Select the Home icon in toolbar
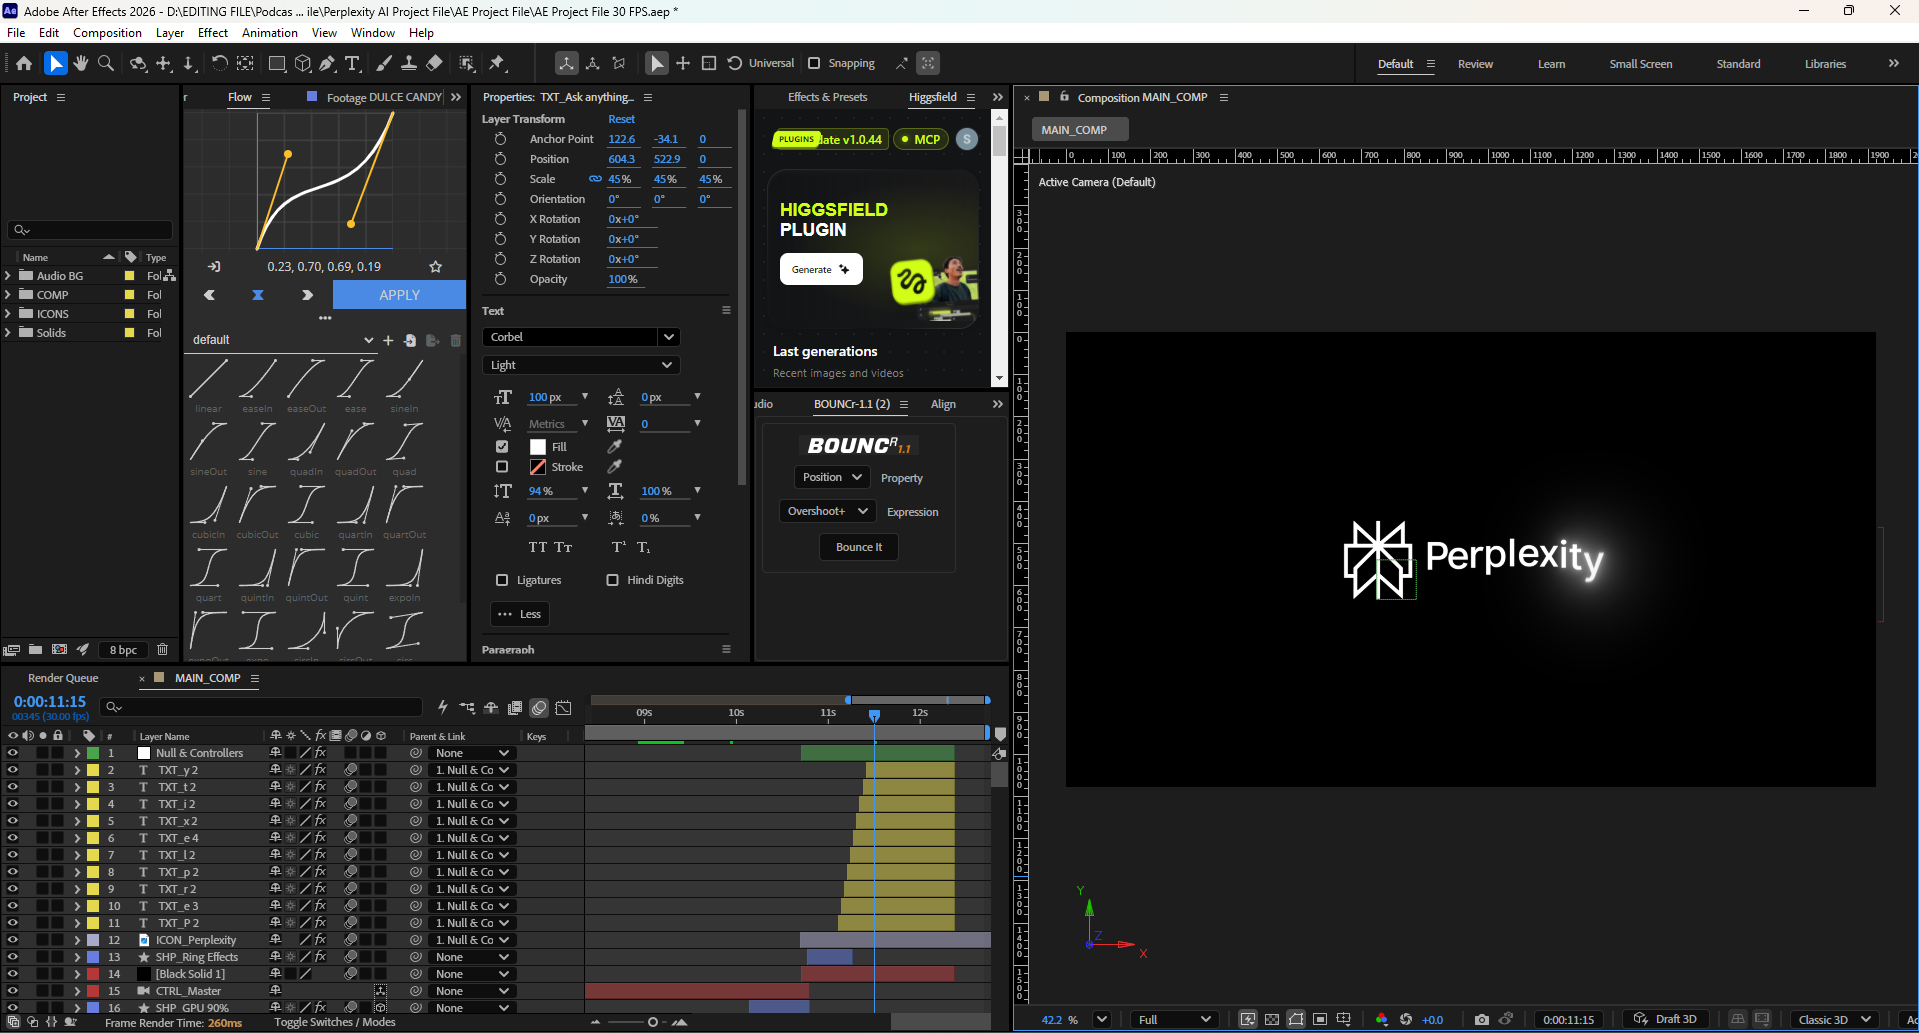Viewport: 1919px width, 1033px height. coord(24,63)
